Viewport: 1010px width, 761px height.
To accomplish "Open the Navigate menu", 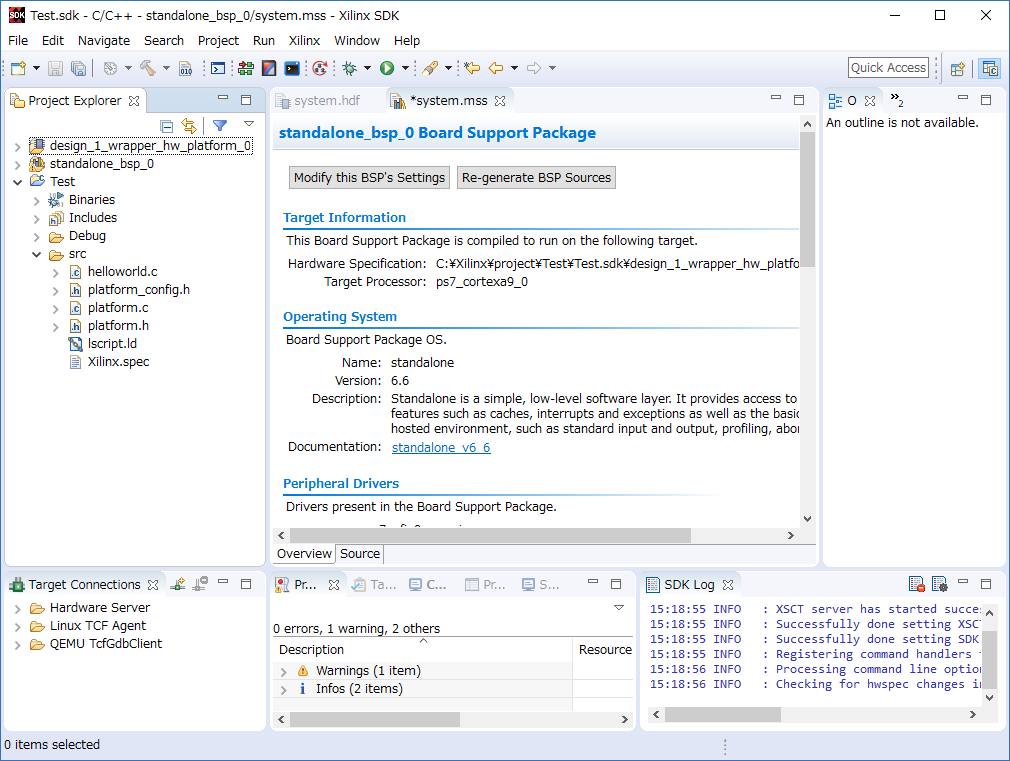I will tap(104, 40).
